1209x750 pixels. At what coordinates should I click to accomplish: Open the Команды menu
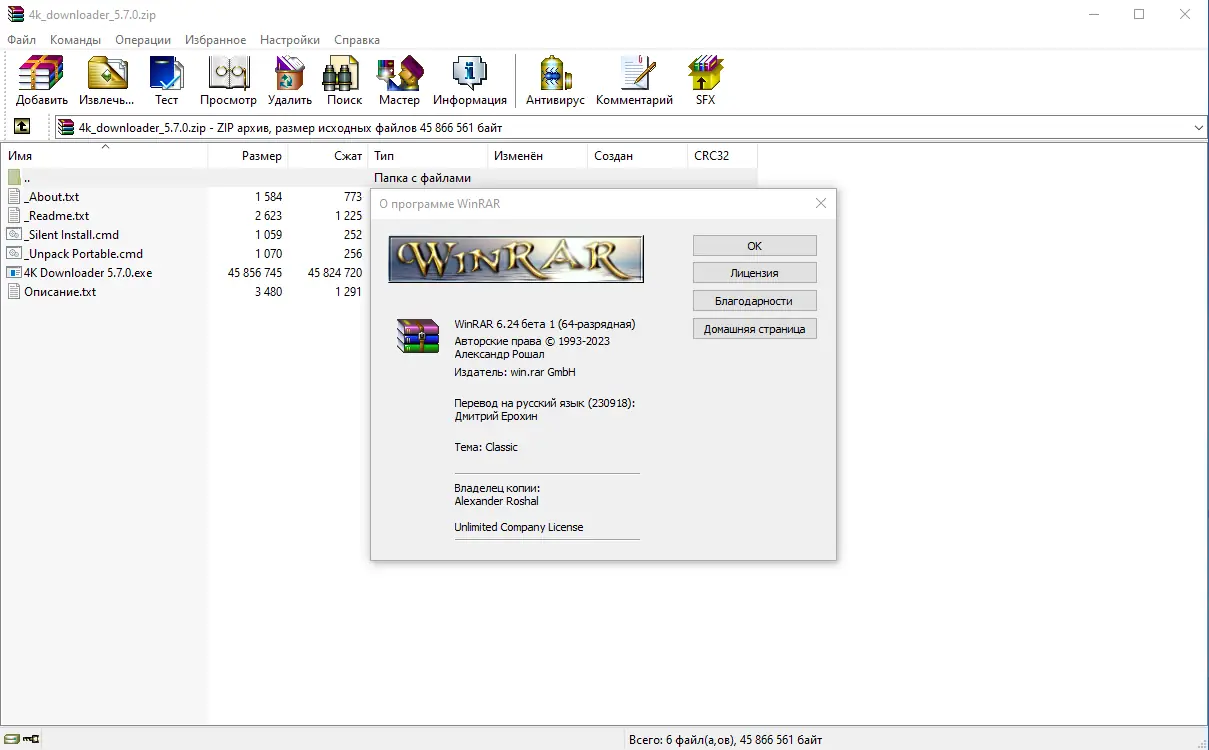[75, 40]
